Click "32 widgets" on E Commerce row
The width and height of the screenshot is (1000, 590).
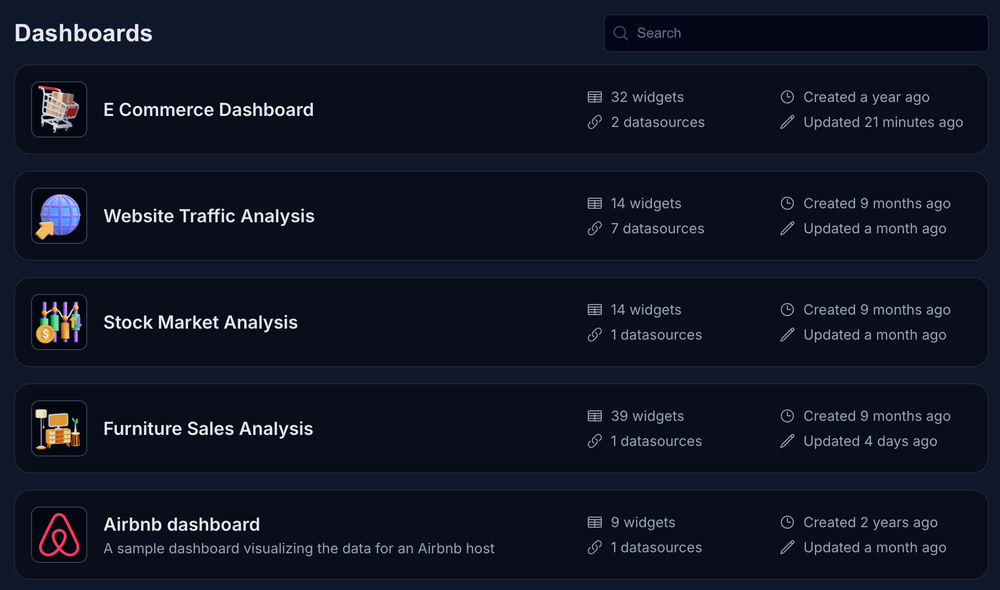(647, 97)
